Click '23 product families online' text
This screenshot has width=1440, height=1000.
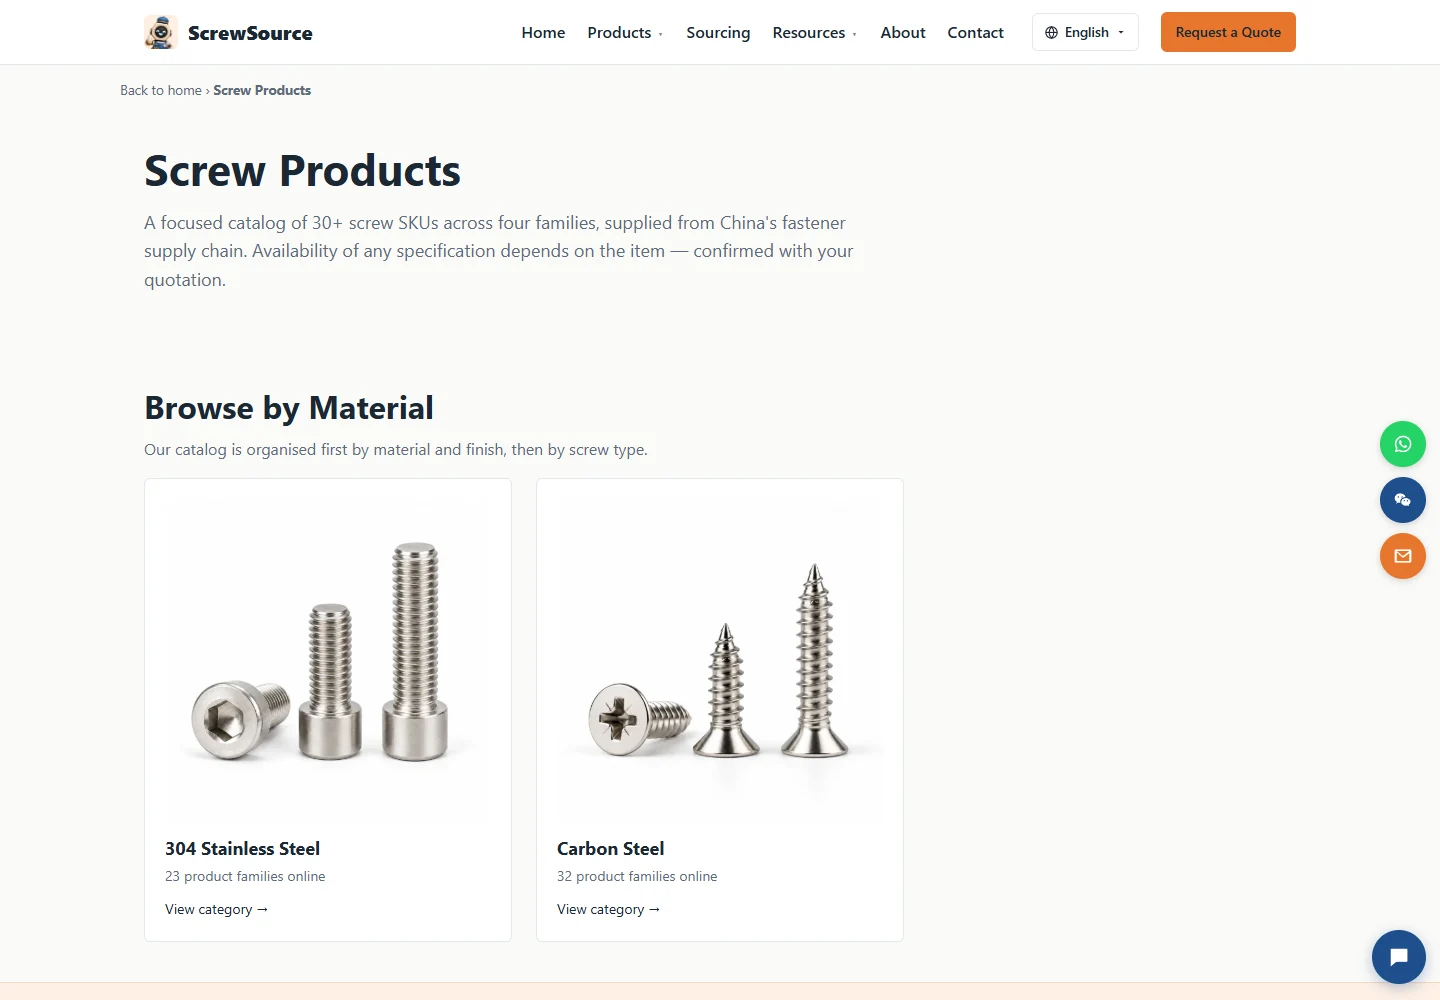(245, 876)
